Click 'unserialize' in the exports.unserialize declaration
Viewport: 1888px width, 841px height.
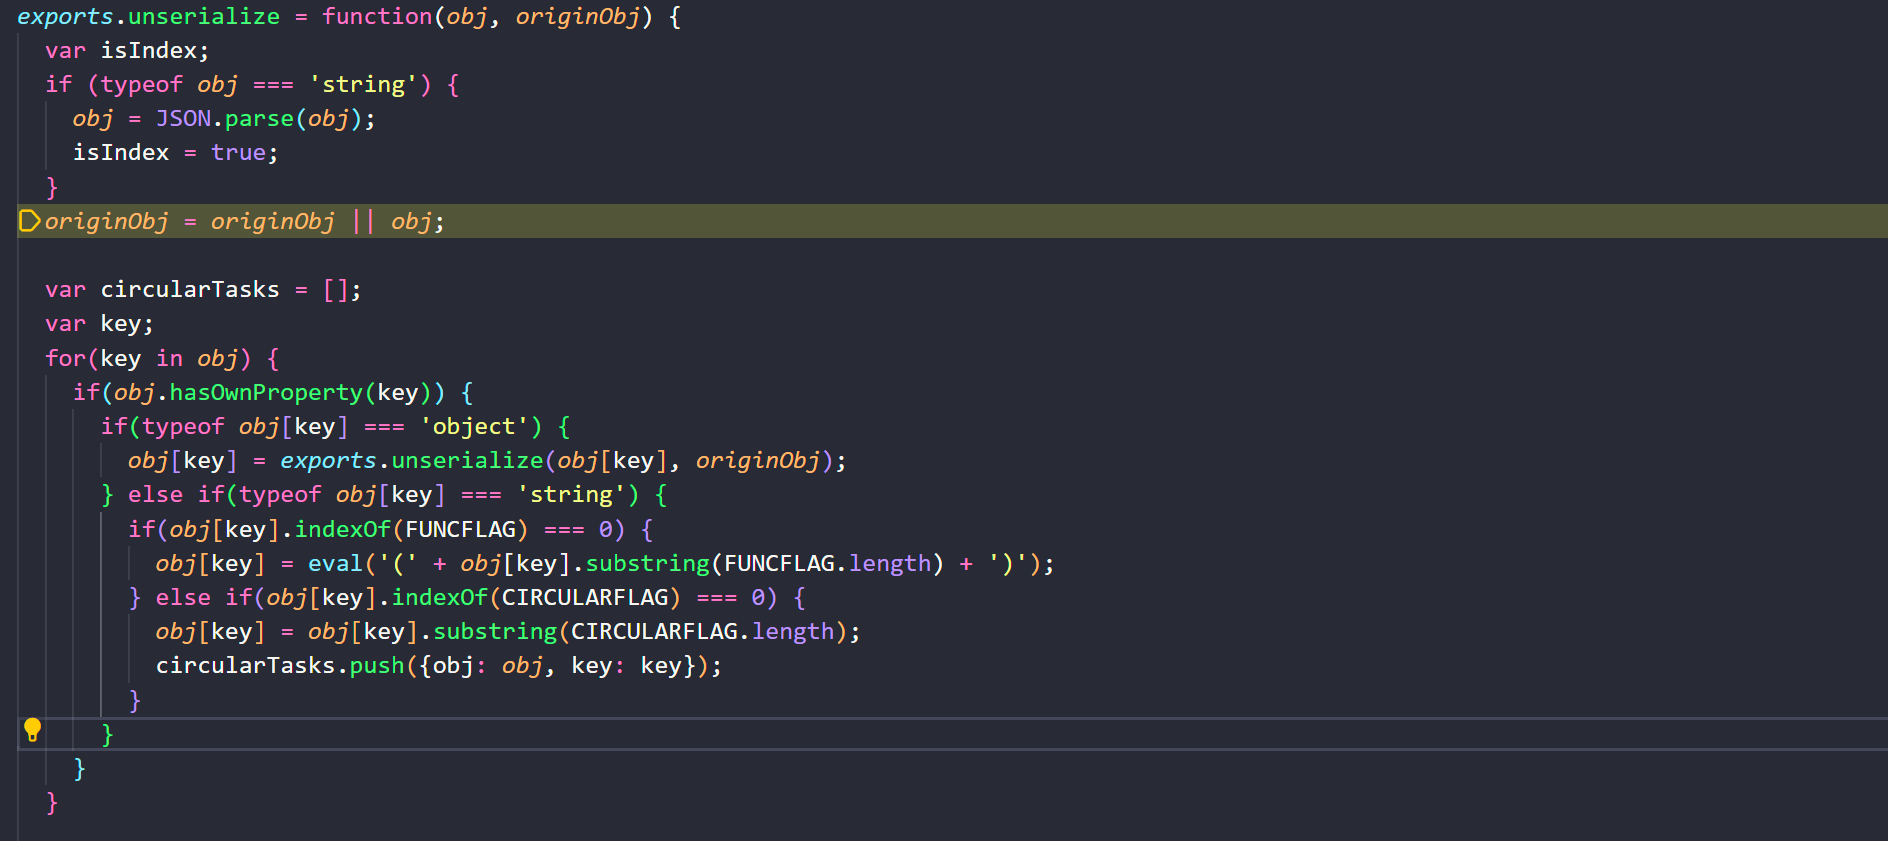tap(204, 17)
